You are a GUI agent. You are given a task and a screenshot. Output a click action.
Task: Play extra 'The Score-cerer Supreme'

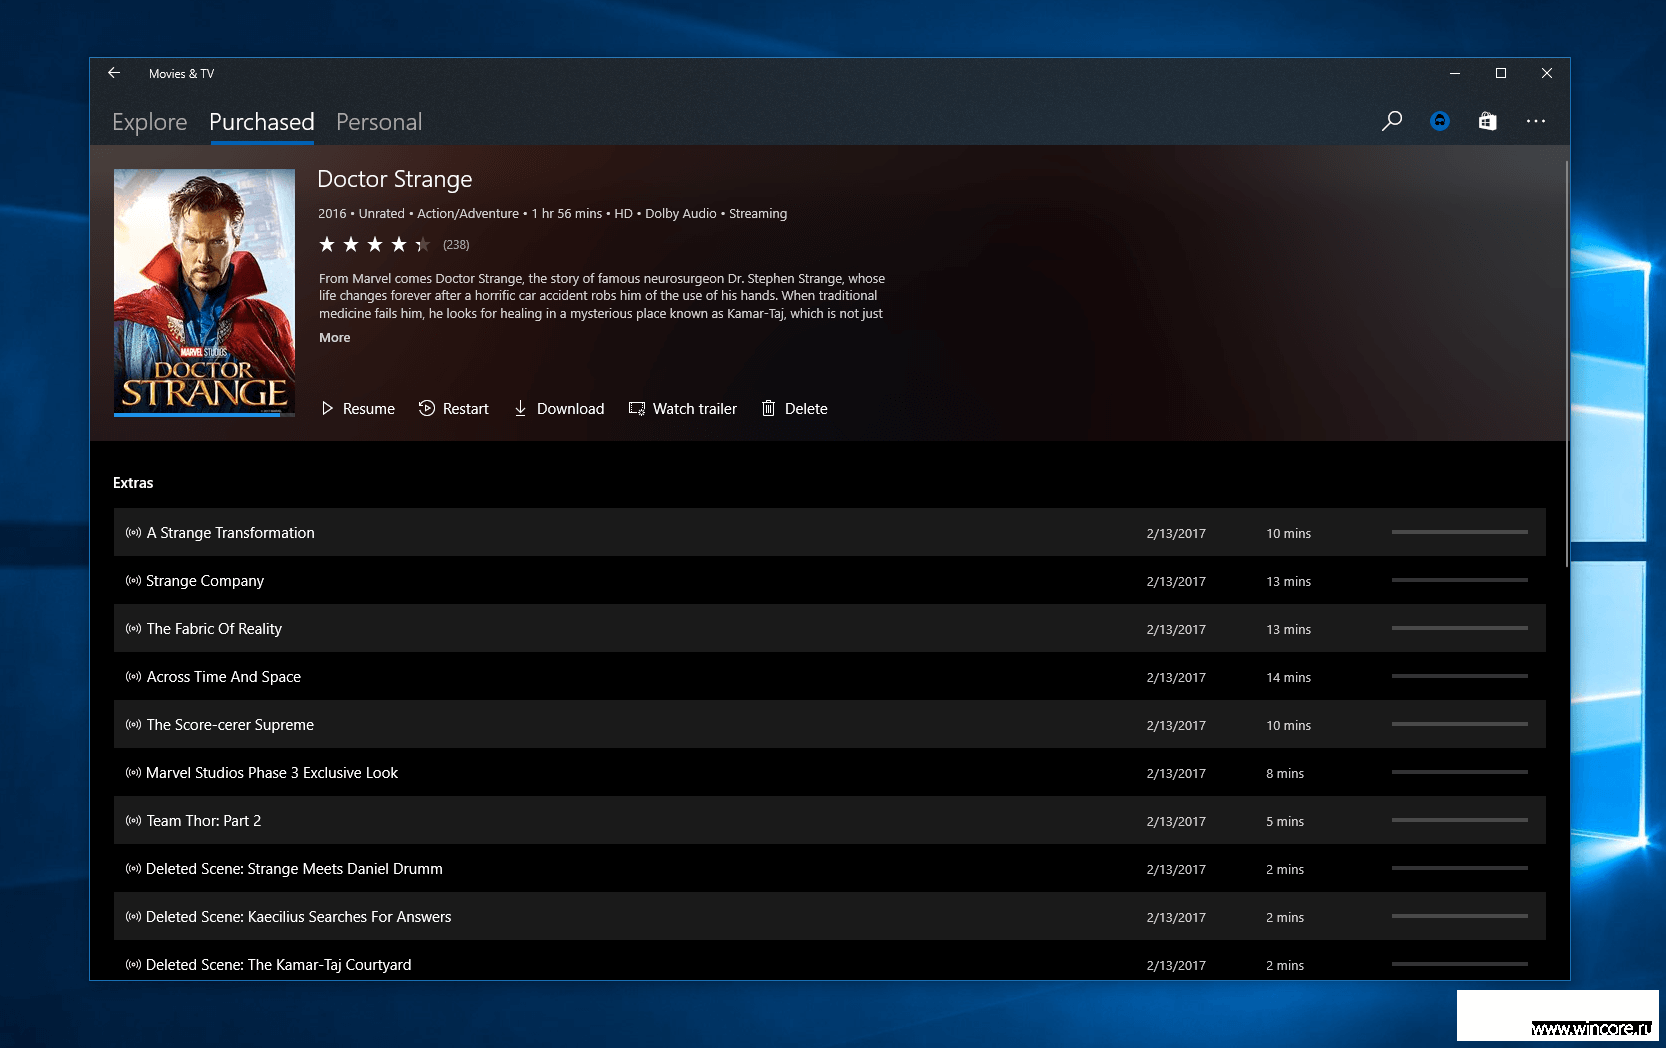tap(830, 724)
